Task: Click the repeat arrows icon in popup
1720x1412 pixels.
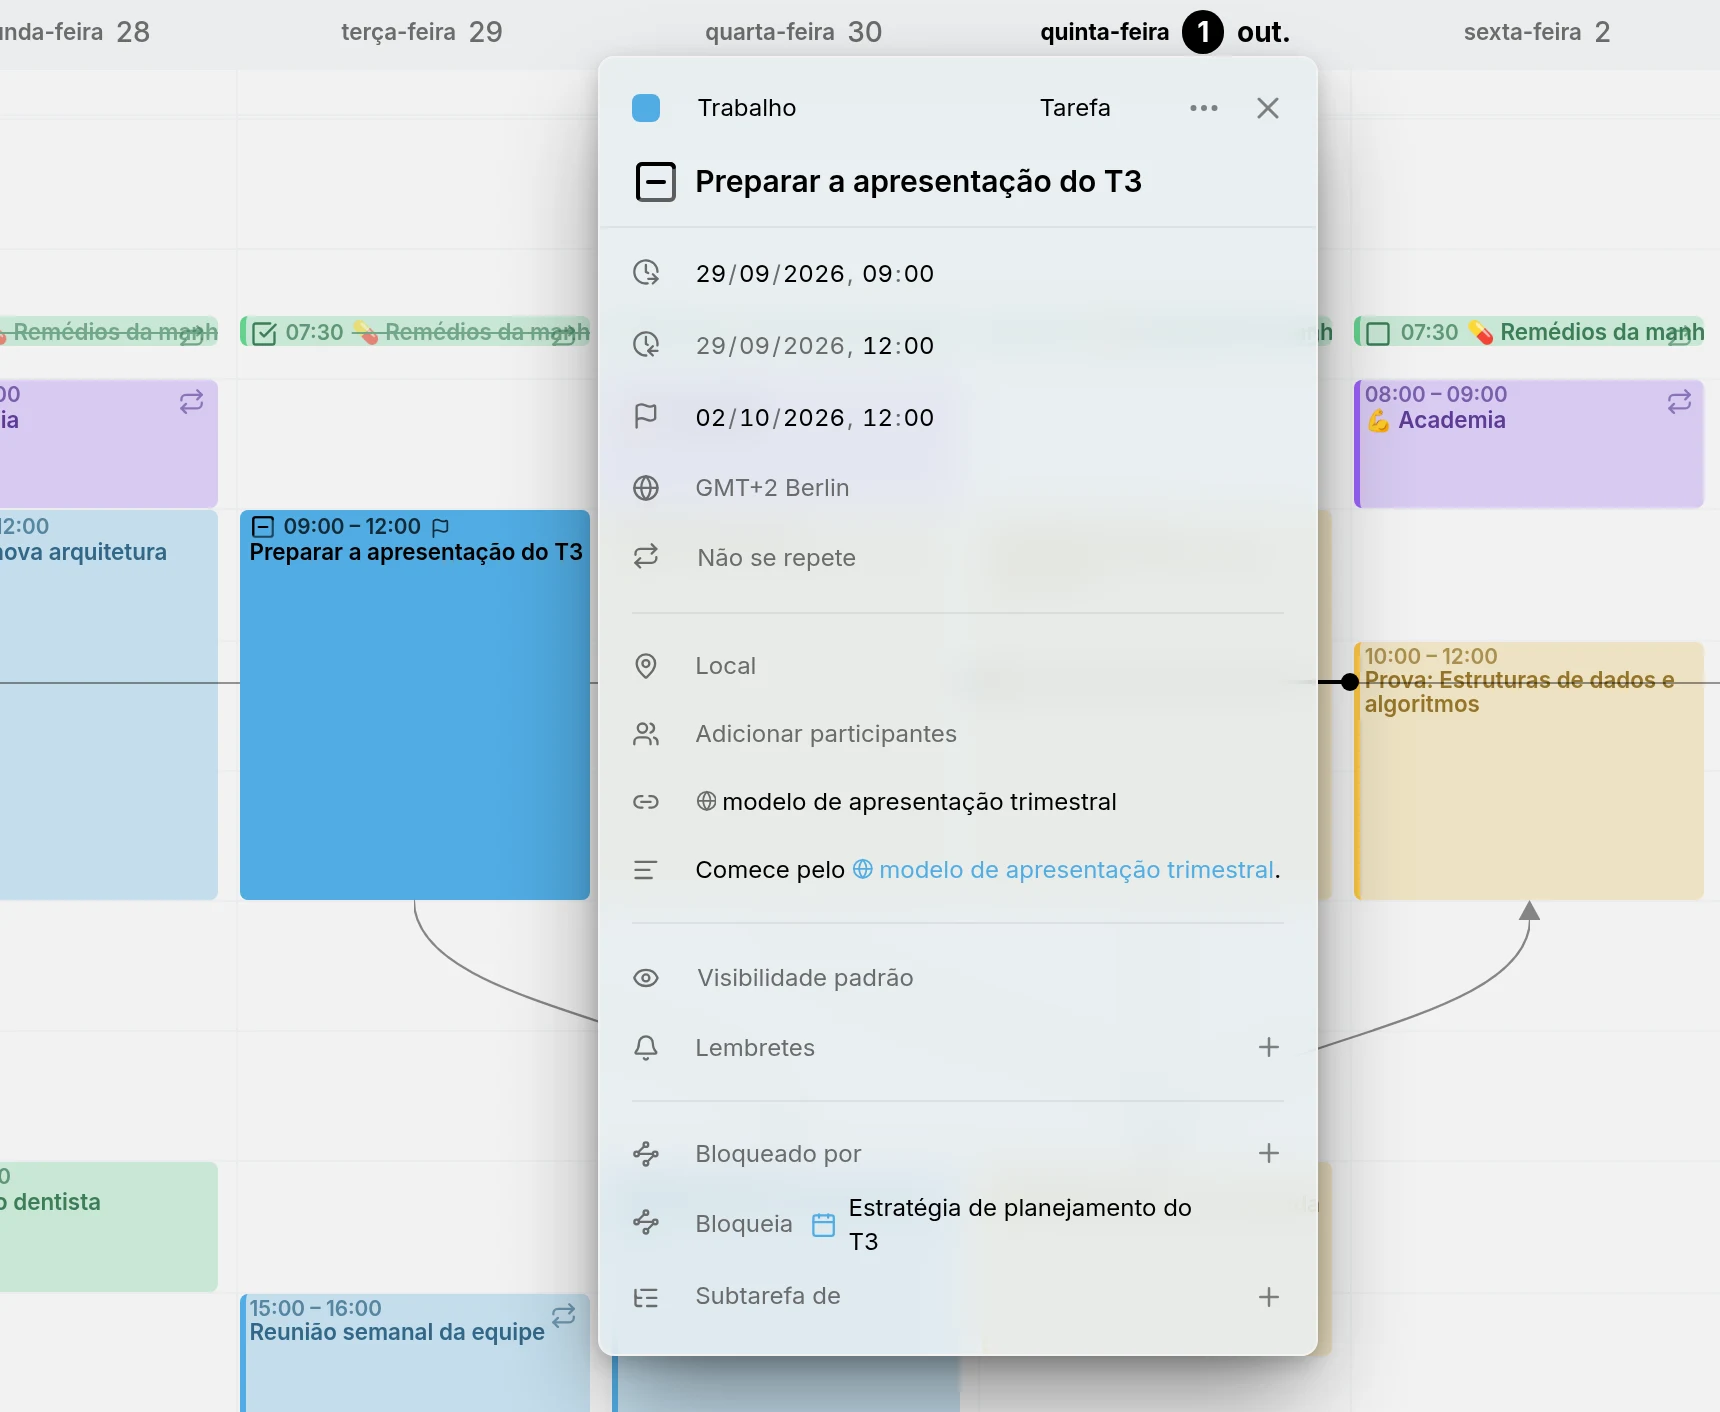Action: 646,557
